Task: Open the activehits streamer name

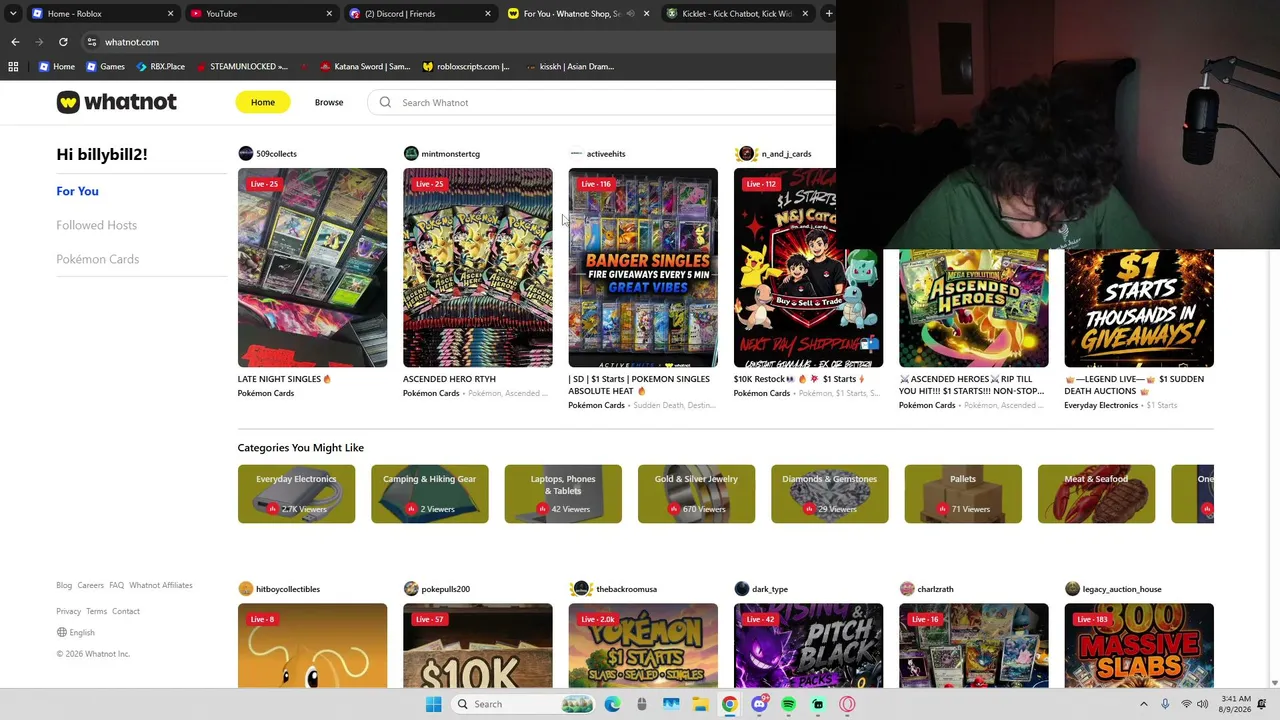Action: 606,154
